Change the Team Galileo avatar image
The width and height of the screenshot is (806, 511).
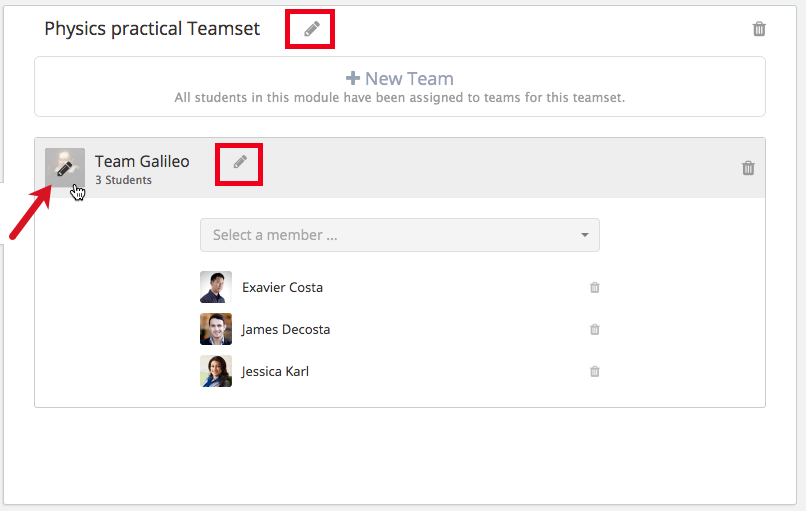pyautogui.click(x=65, y=168)
